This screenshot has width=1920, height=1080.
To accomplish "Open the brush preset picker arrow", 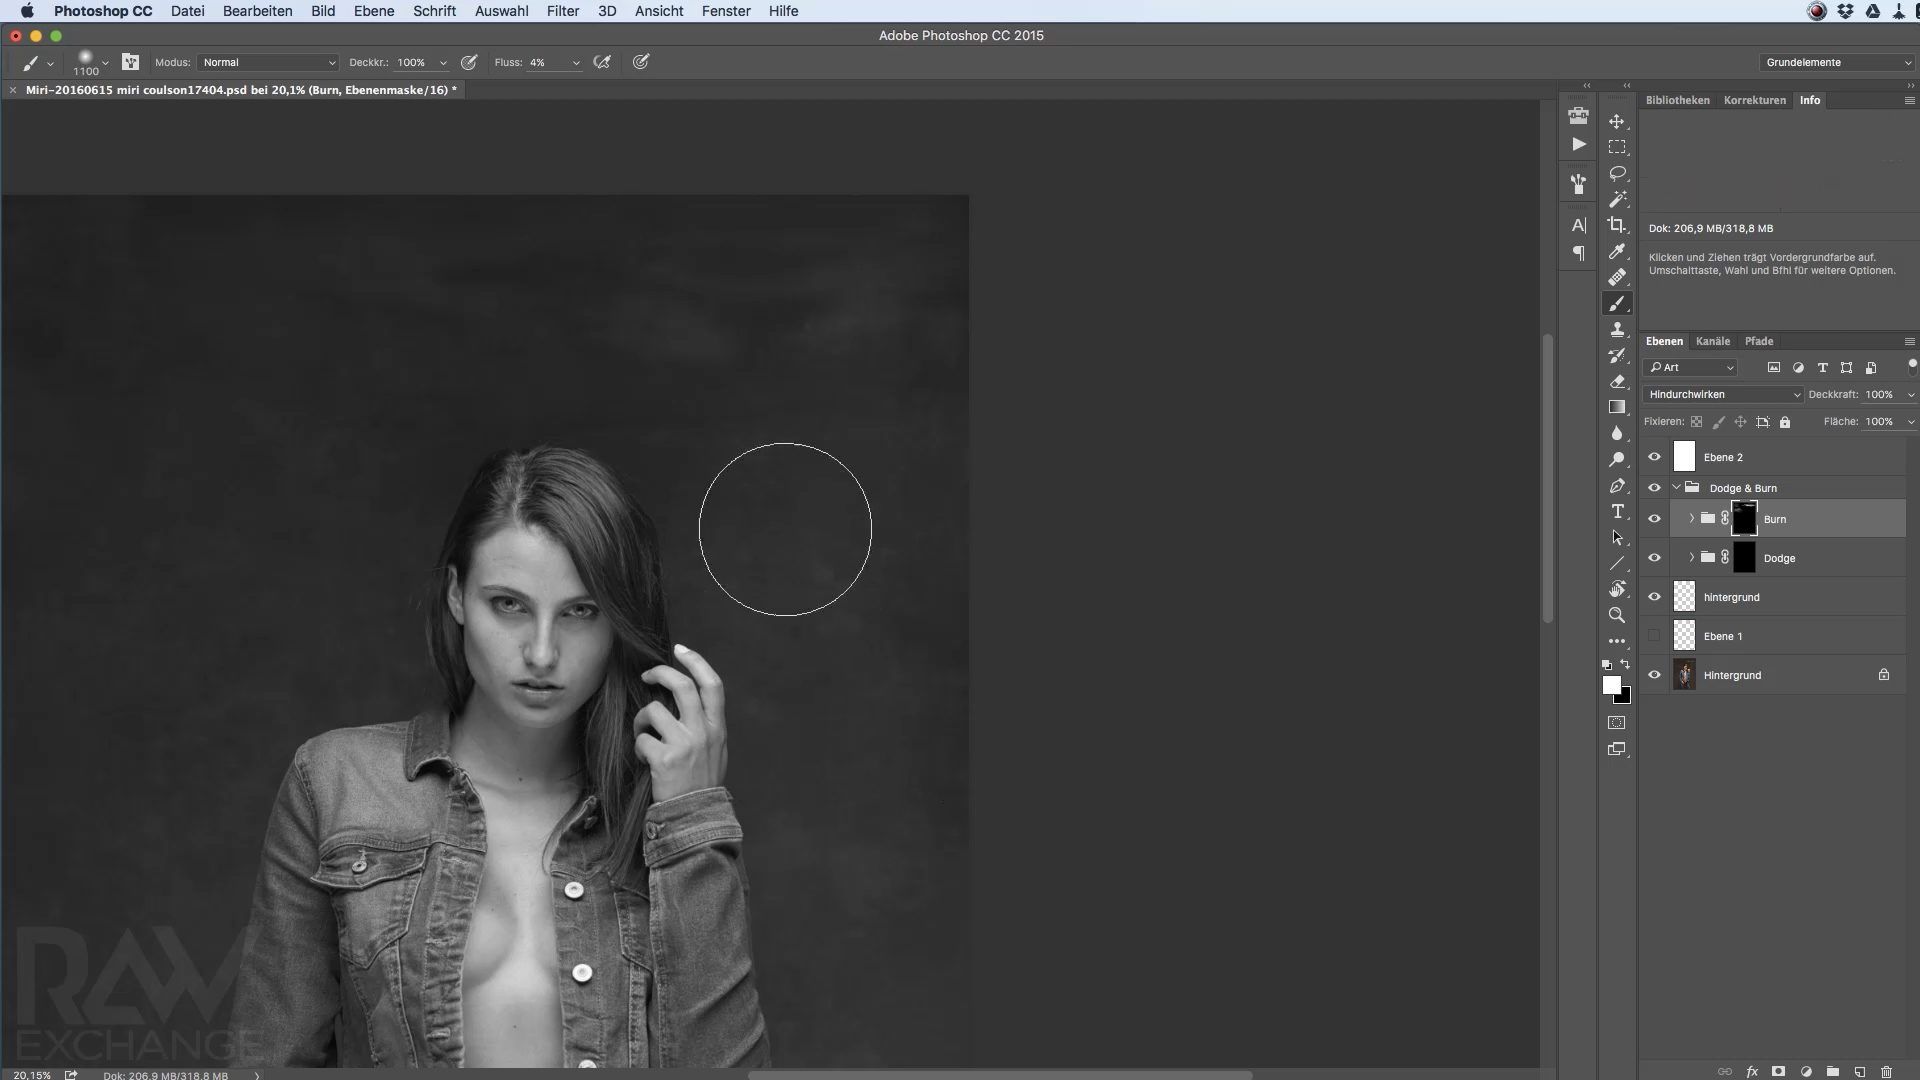I will coord(105,62).
